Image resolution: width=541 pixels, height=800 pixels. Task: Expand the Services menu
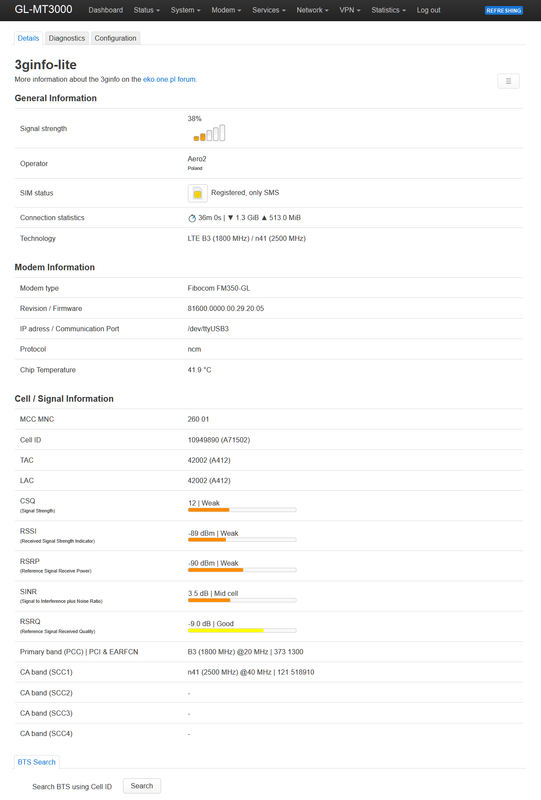coord(269,10)
